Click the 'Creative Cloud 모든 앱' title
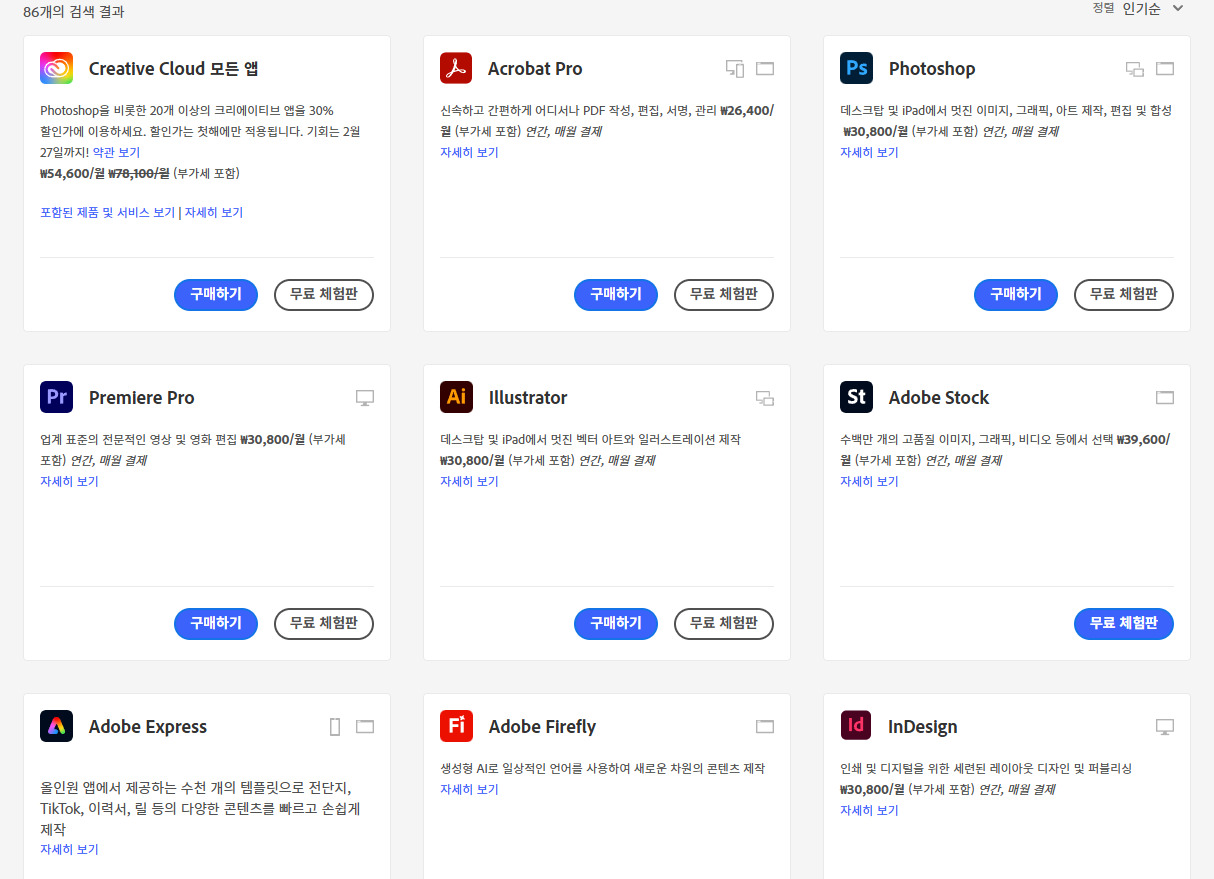The height and width of the screenshot is (879, 1214). coord(174,69)
